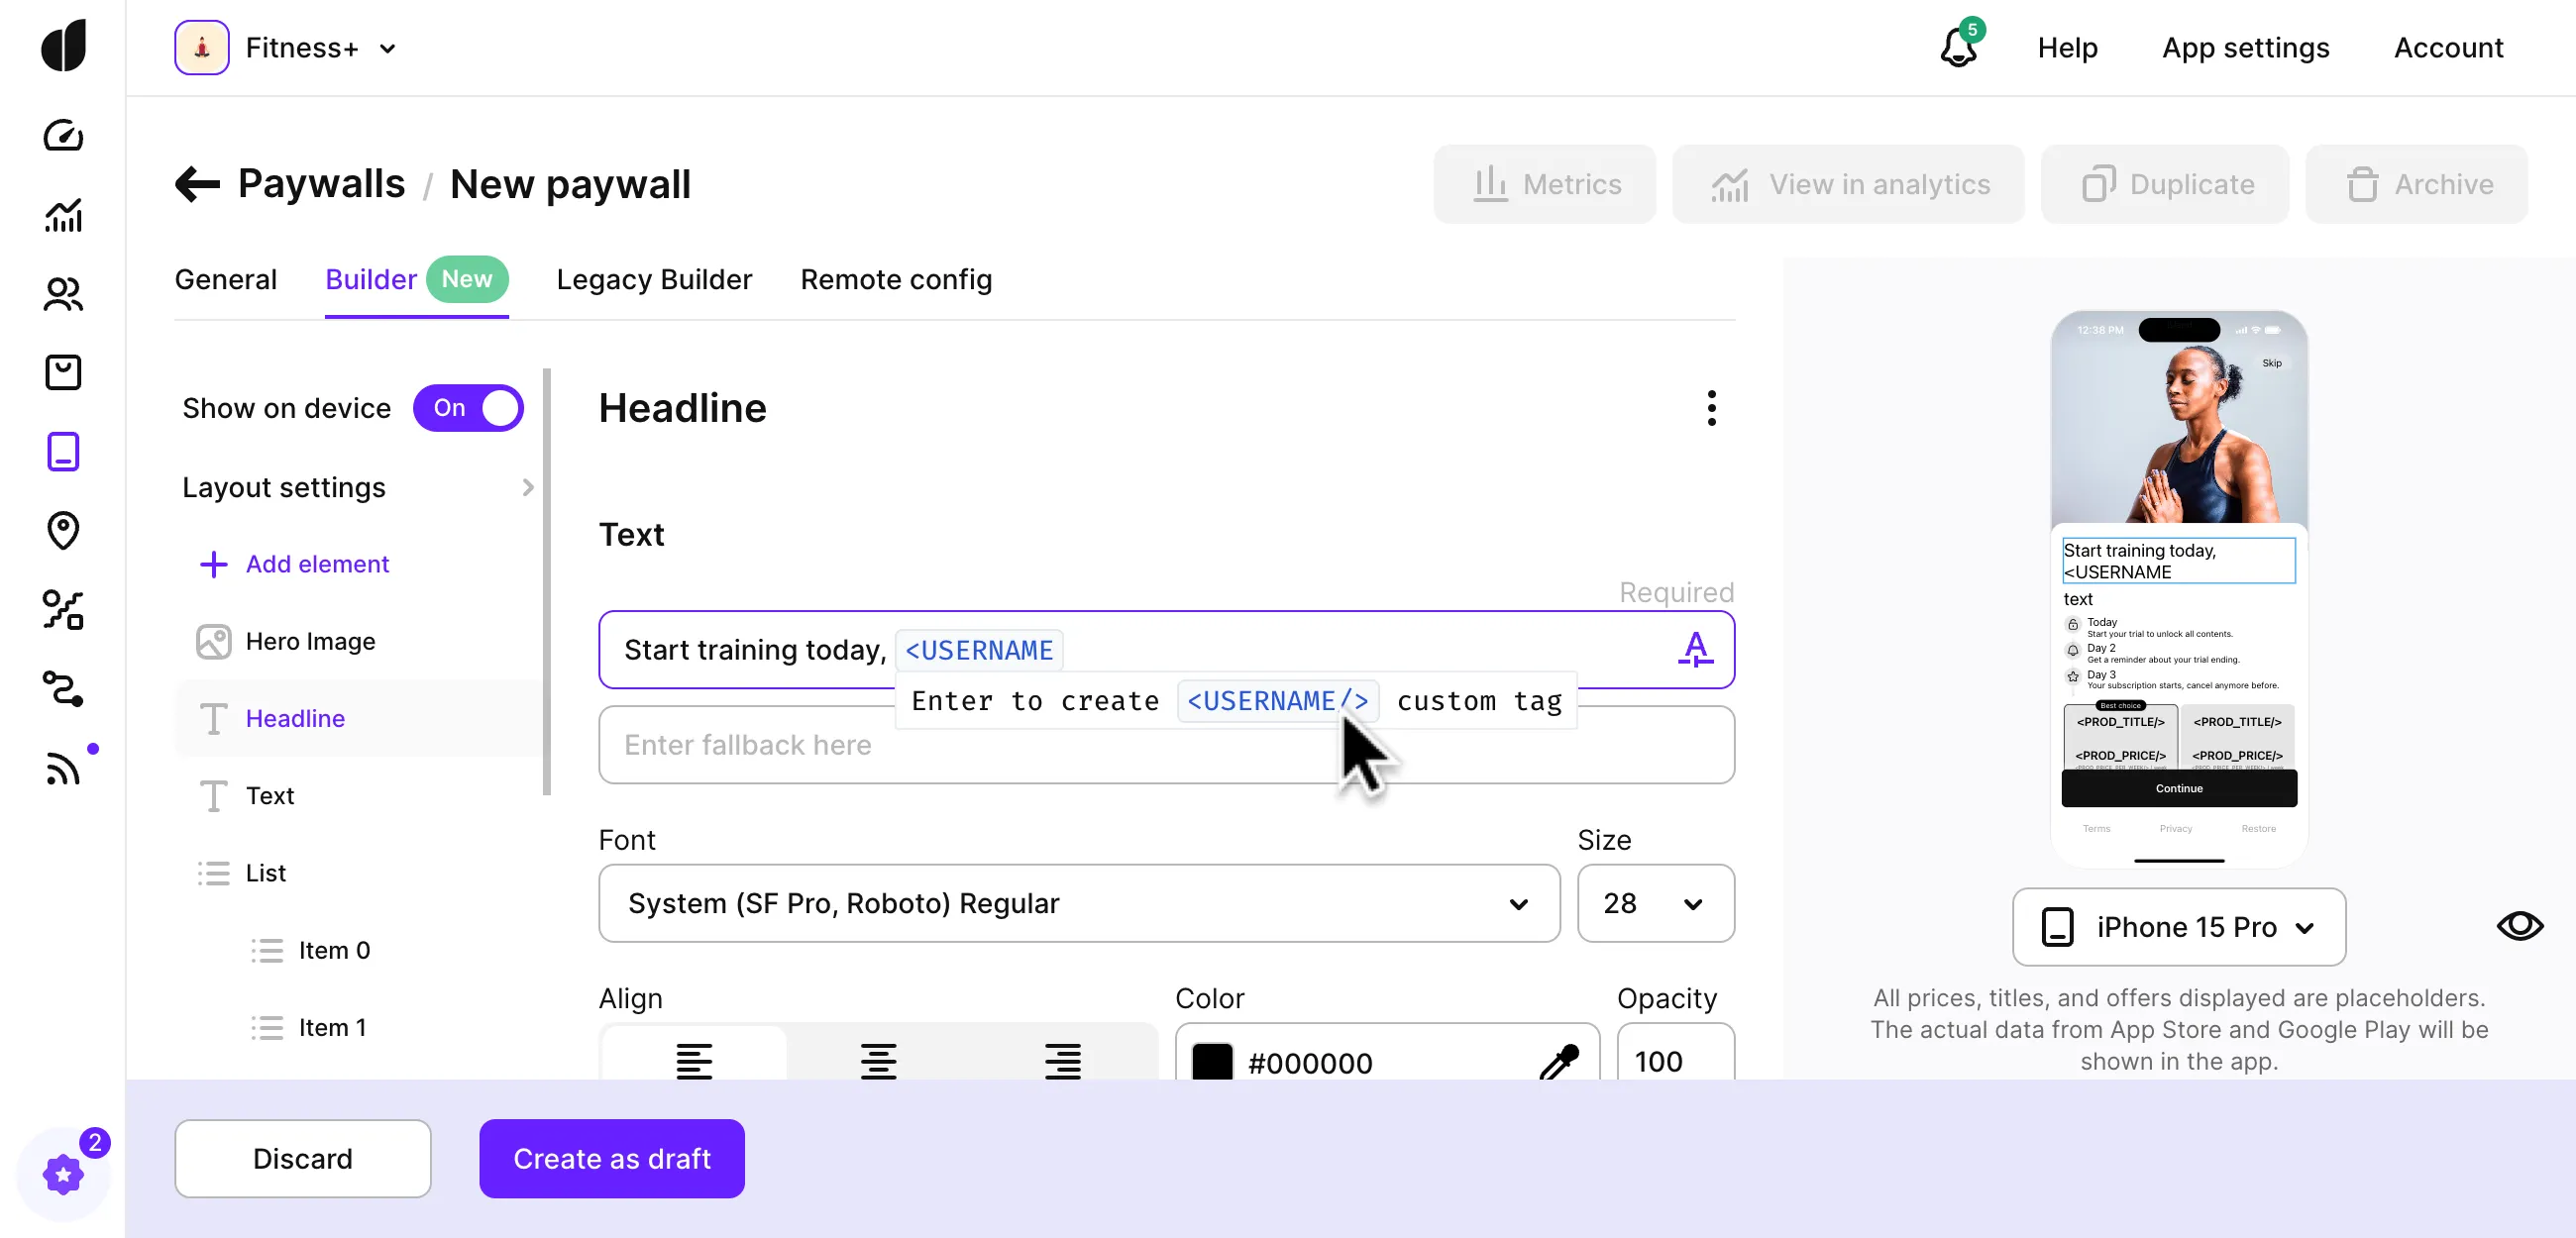This screenshot has width=2576, height=1238.
Task: Open the Remote config tab
Action: tap(896, 280)
